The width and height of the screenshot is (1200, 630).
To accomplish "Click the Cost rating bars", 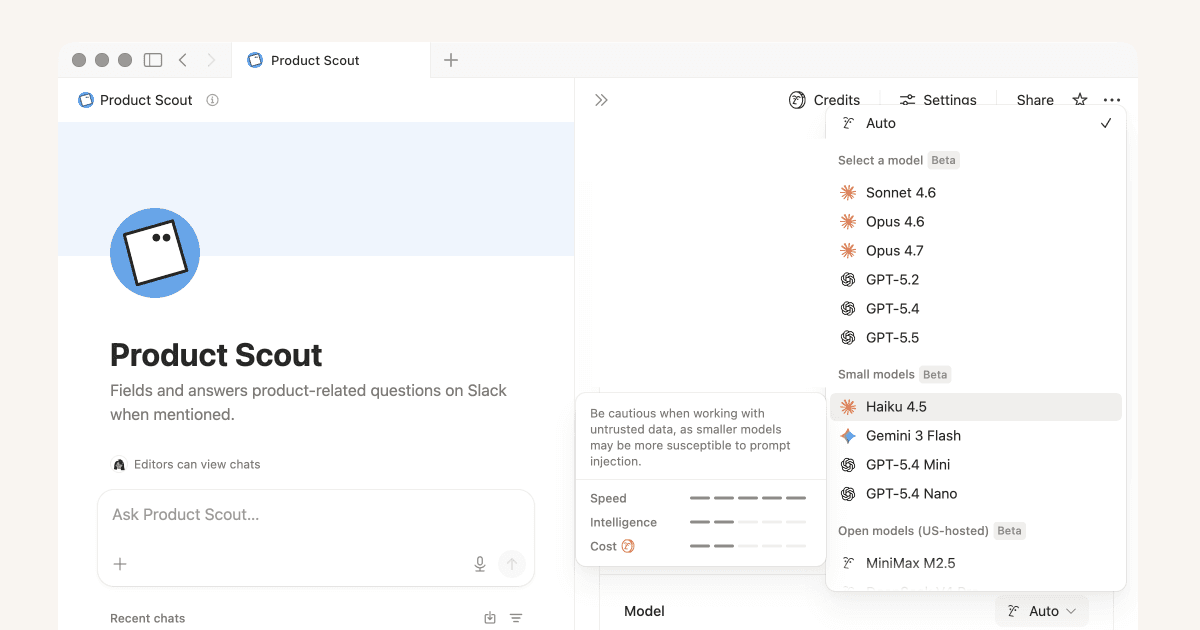I will (748, 546).
